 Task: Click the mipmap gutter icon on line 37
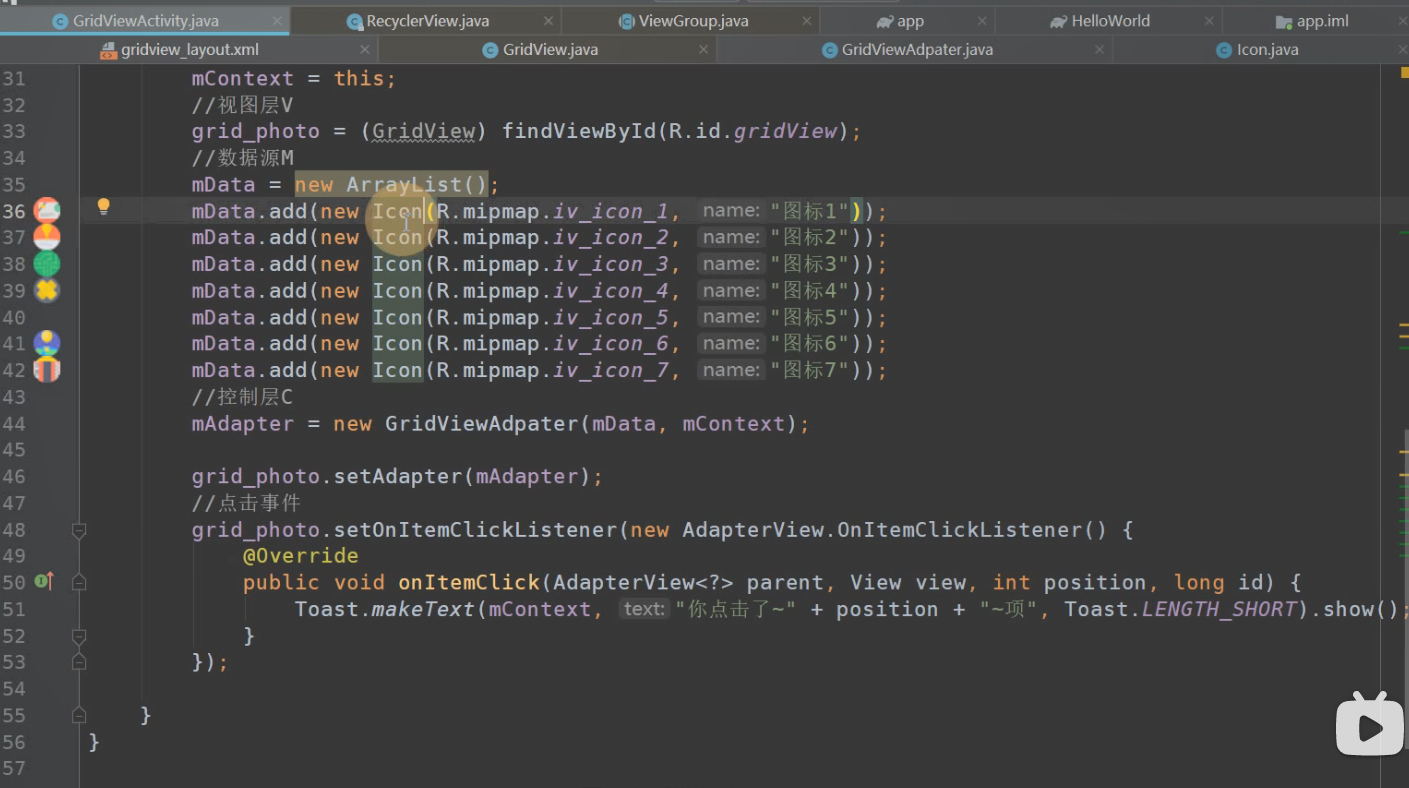click(x=47, y=237)
